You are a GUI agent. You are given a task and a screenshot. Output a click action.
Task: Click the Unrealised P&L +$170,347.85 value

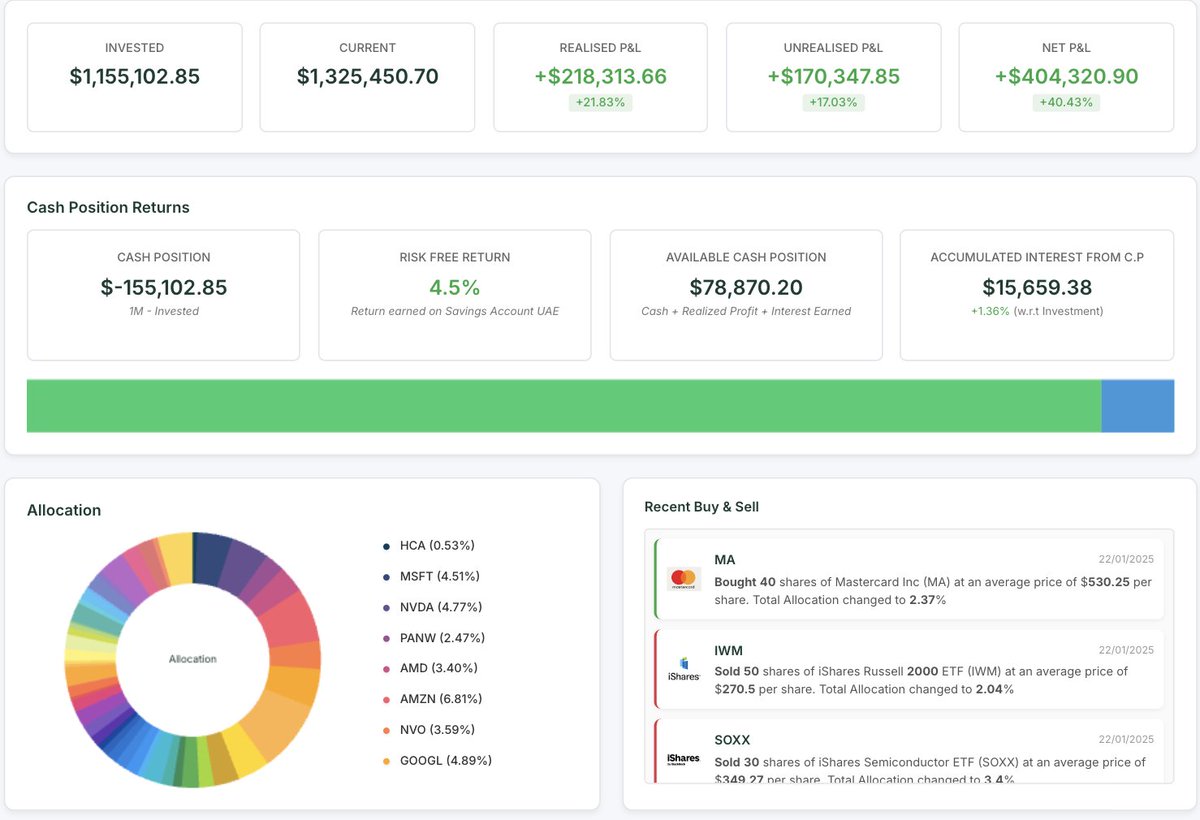point(834,77)
